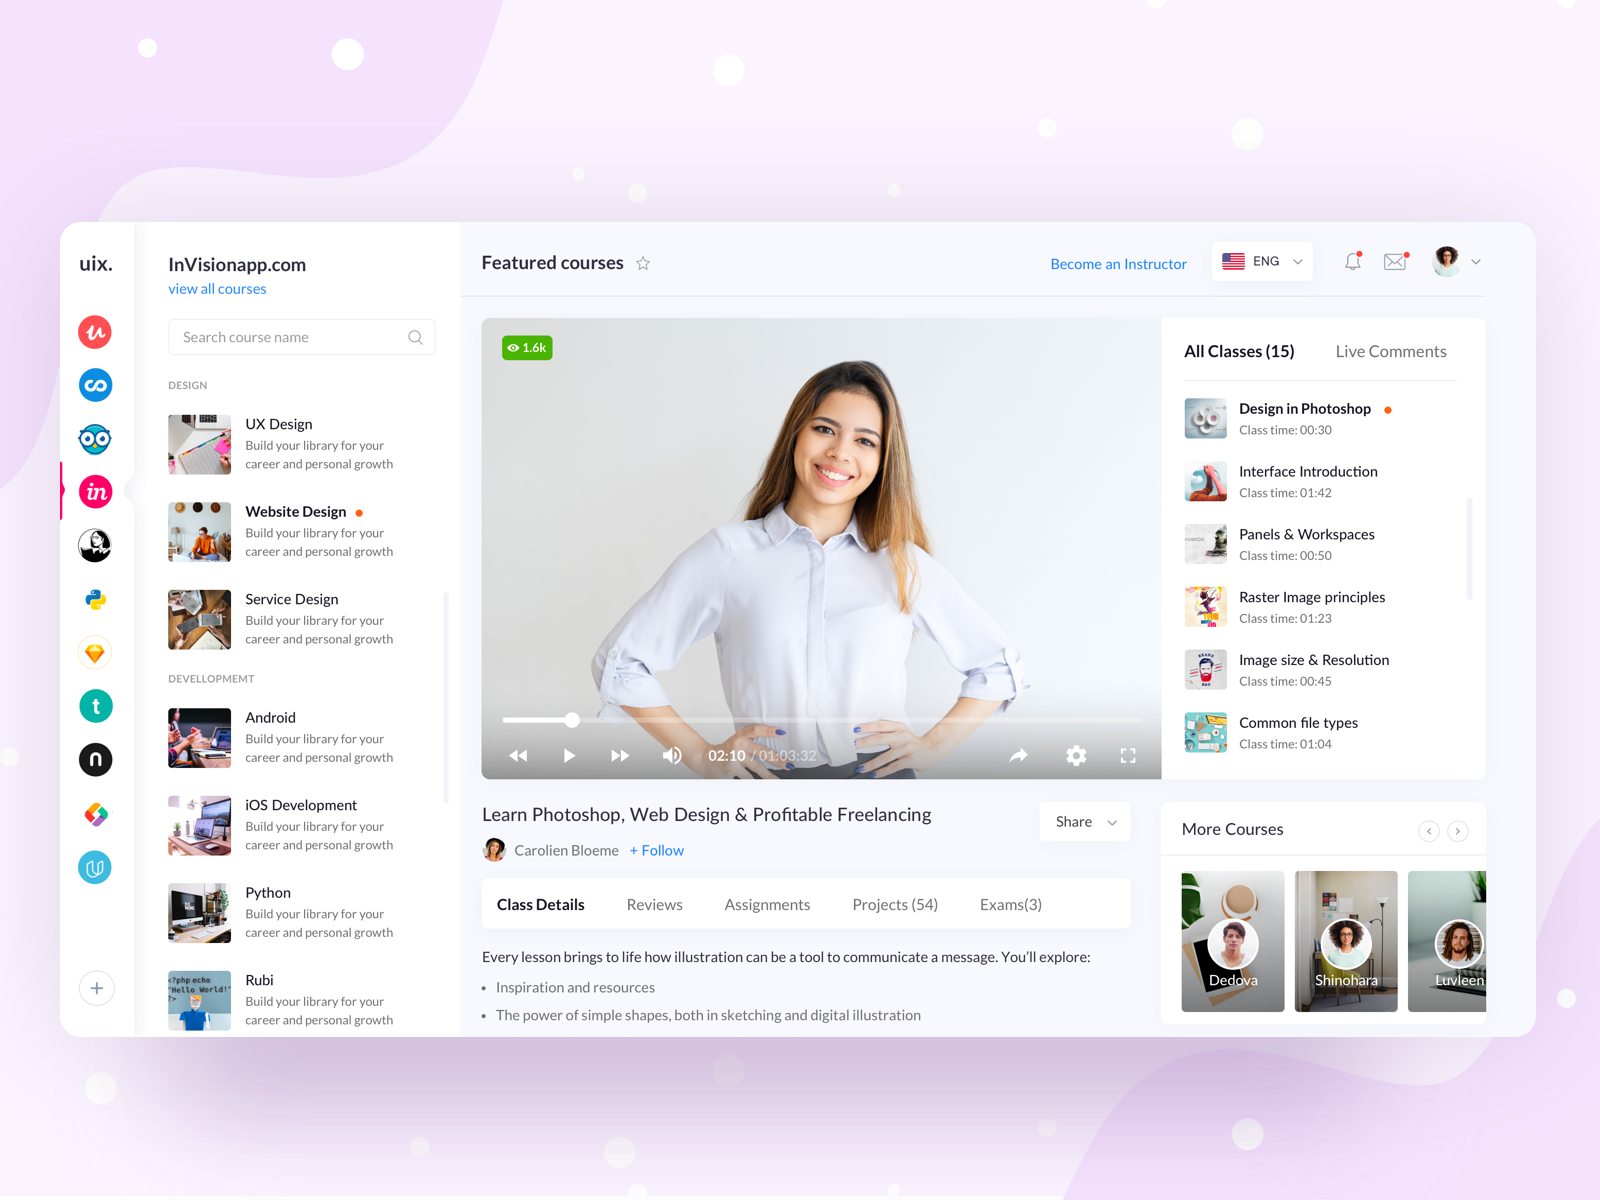Select the InVision 'in' sidebar icon
Image resolution: width=1600 pixels, height=1200 pixels.
[95, 492]
